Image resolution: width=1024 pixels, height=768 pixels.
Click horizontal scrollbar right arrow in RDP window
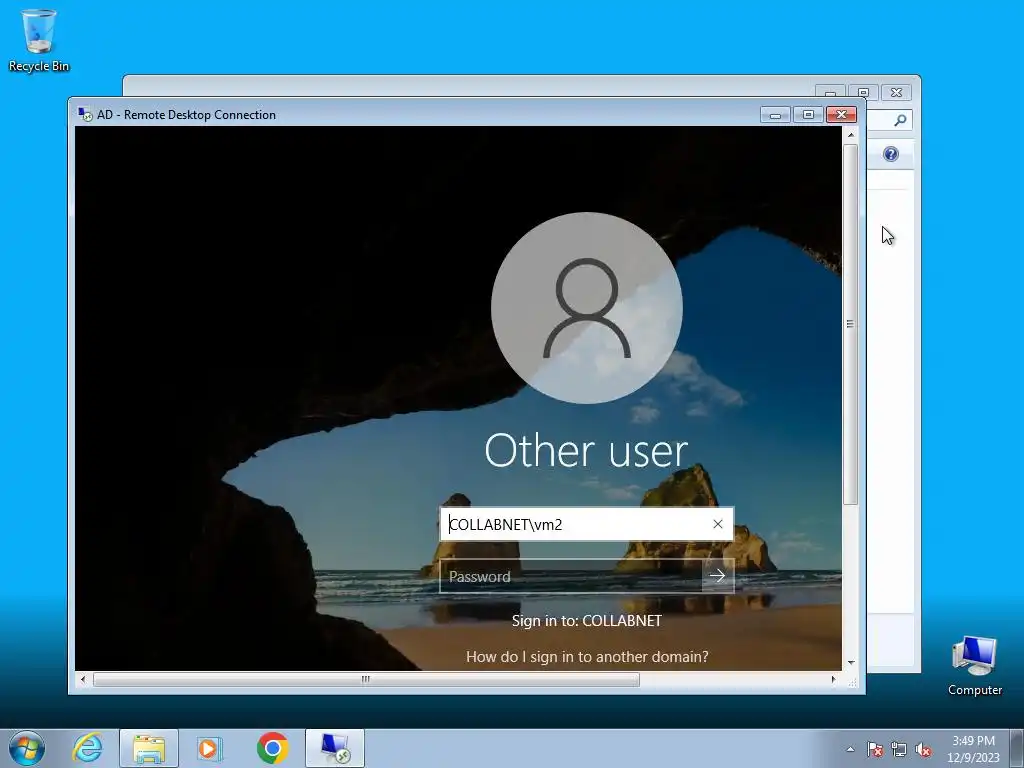tap(833, 679)
